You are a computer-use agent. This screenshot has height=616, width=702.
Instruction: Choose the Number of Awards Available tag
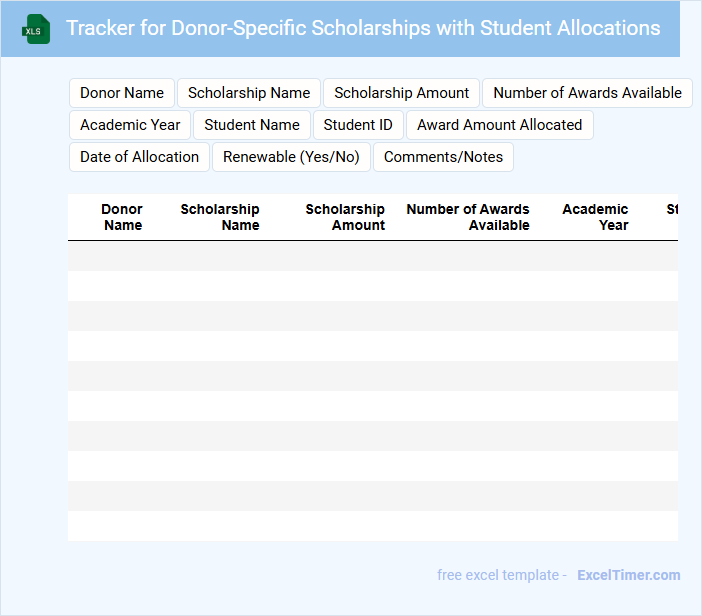point(587,93)
